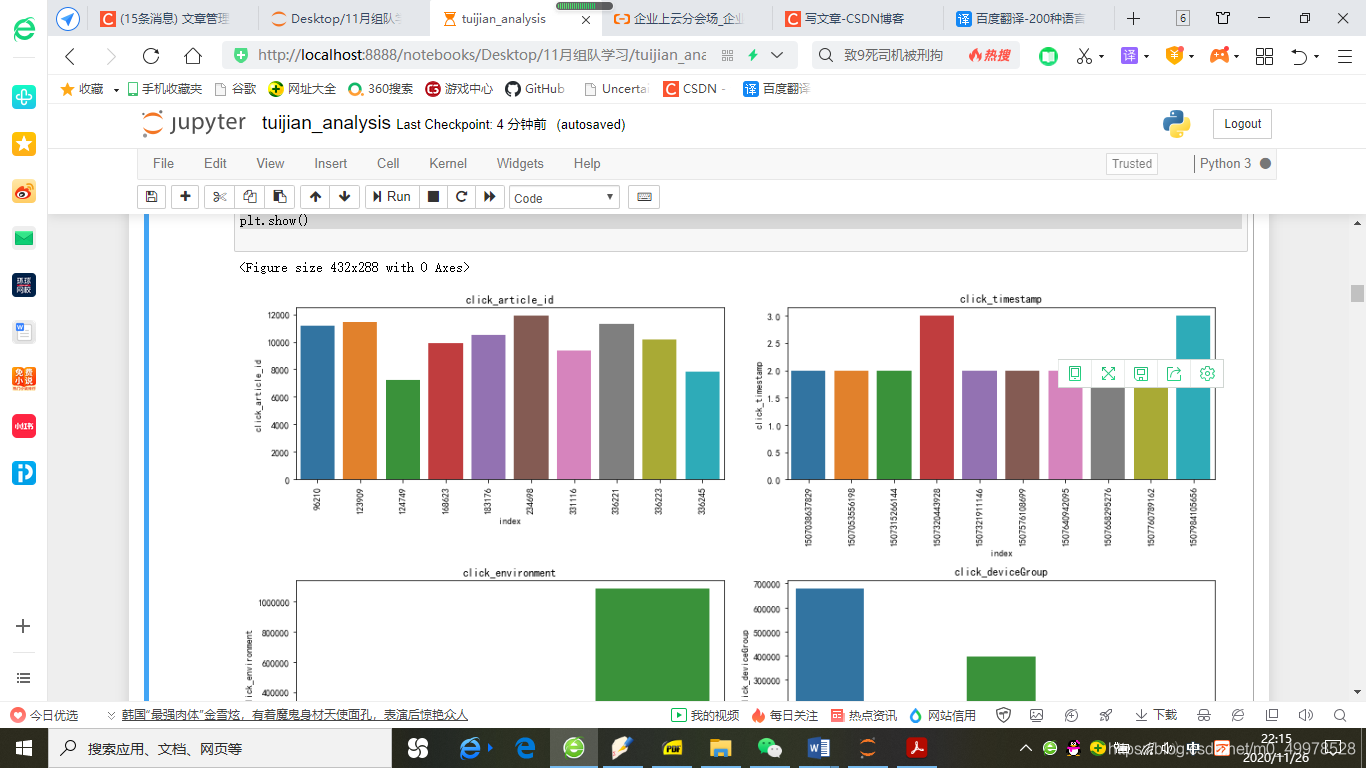This screenshot has width=1366, height=768.
Task: Save notebook with the floppy disk icon
Action: (151, 197)
